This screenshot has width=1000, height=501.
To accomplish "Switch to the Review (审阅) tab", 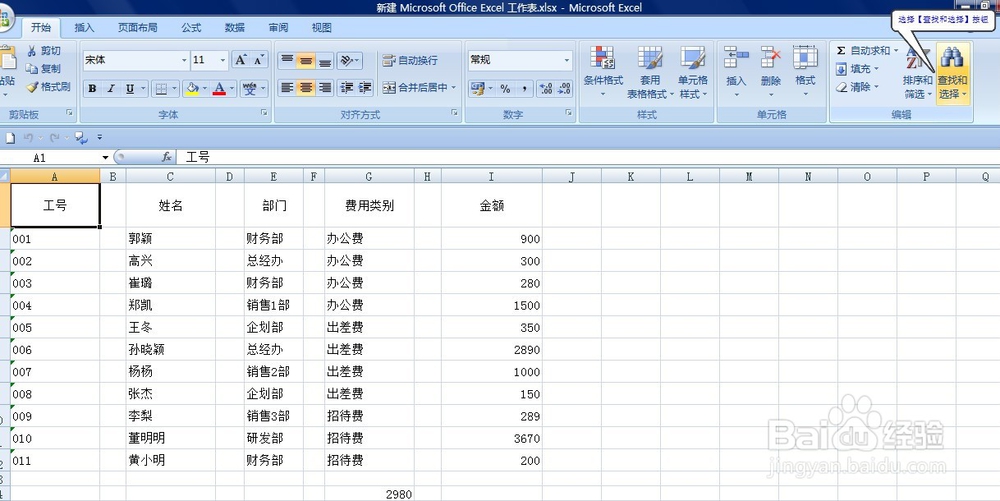I will coord(278,27).
